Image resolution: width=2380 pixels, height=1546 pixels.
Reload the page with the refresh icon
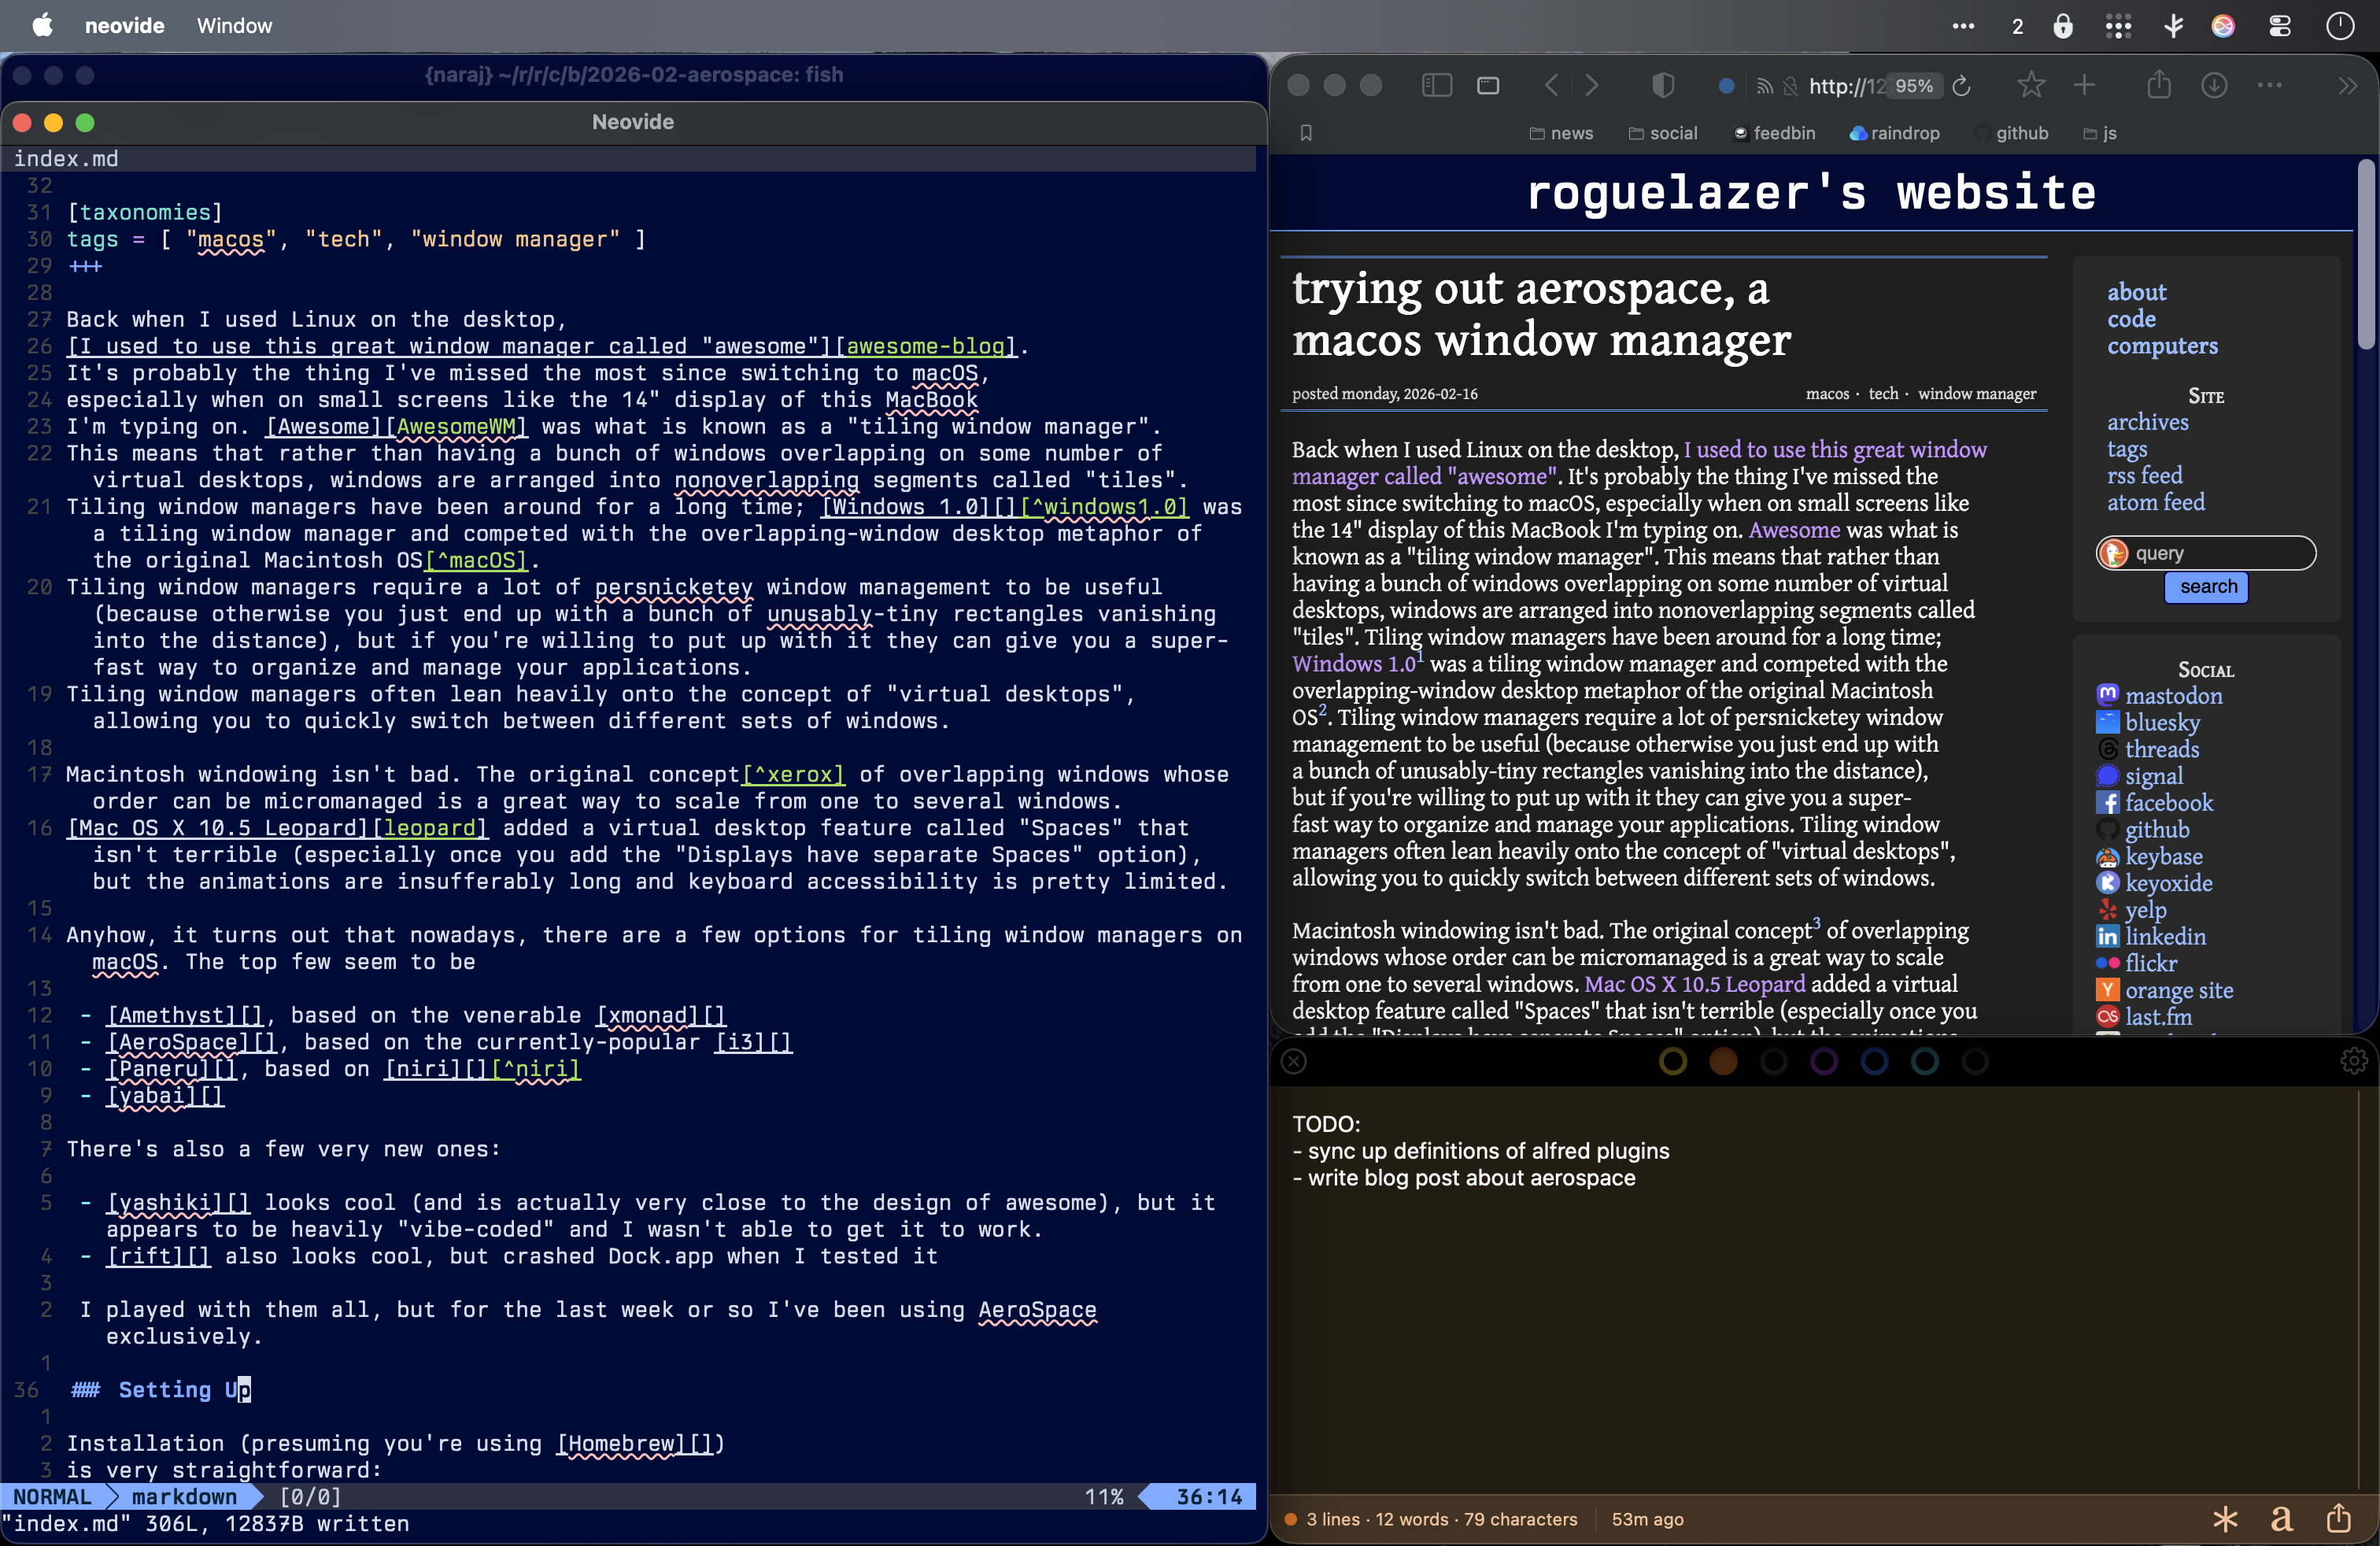[1962, 86]
